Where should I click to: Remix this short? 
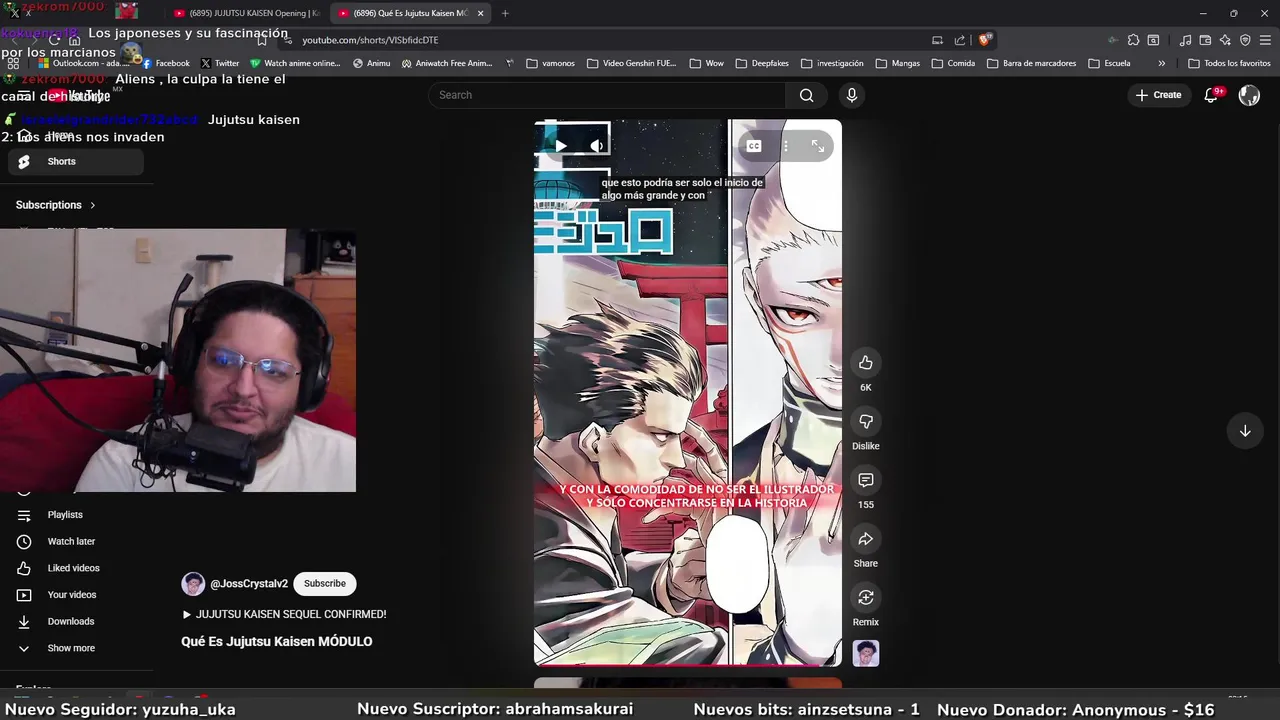(x=866, y=598)
